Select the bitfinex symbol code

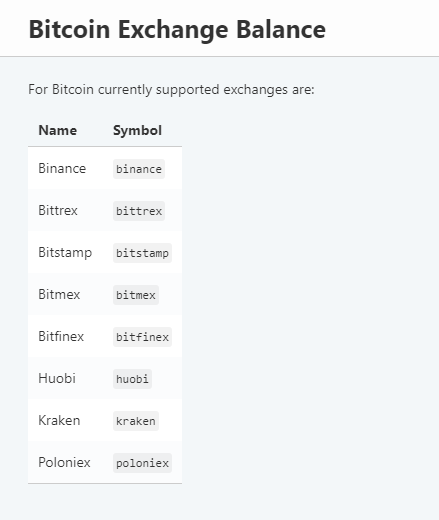[x=142, y=337]
